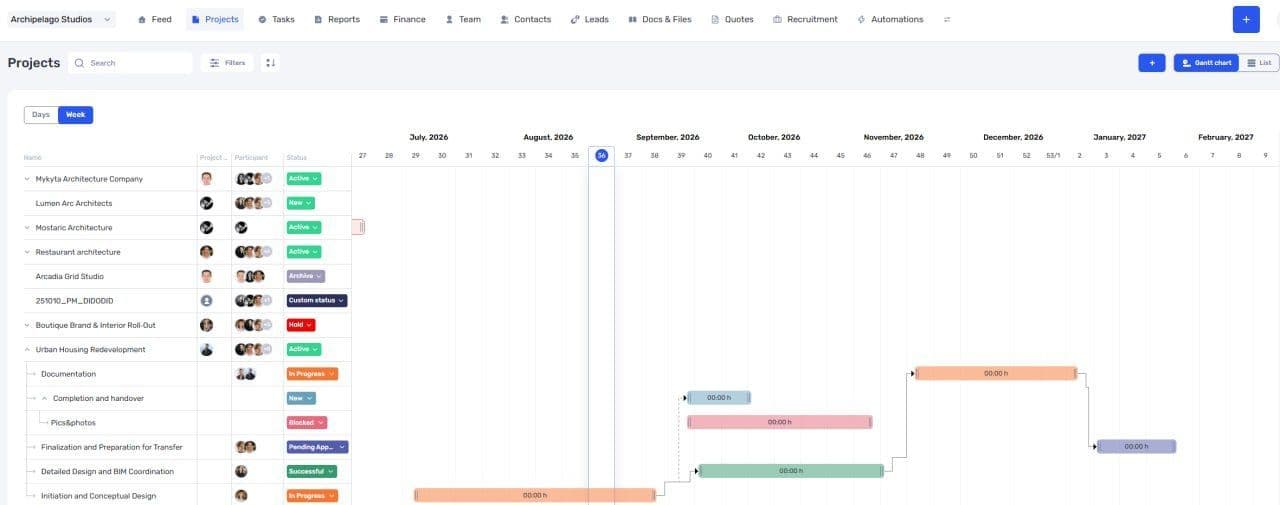
Task: Expand Restaurant architecture project
Action: [27, 252]
